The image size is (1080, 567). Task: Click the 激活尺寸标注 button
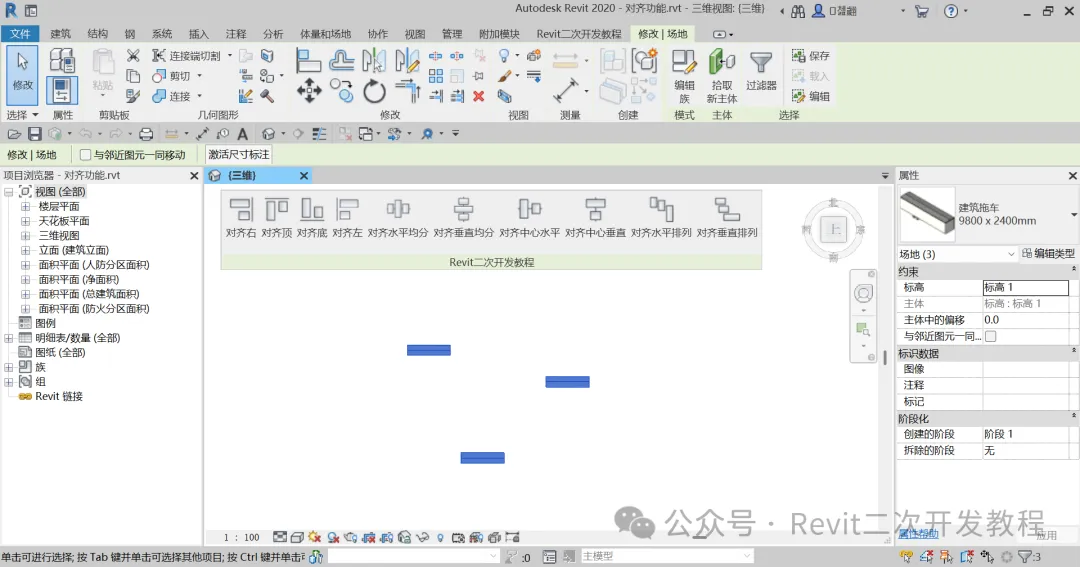pos(238,155)
